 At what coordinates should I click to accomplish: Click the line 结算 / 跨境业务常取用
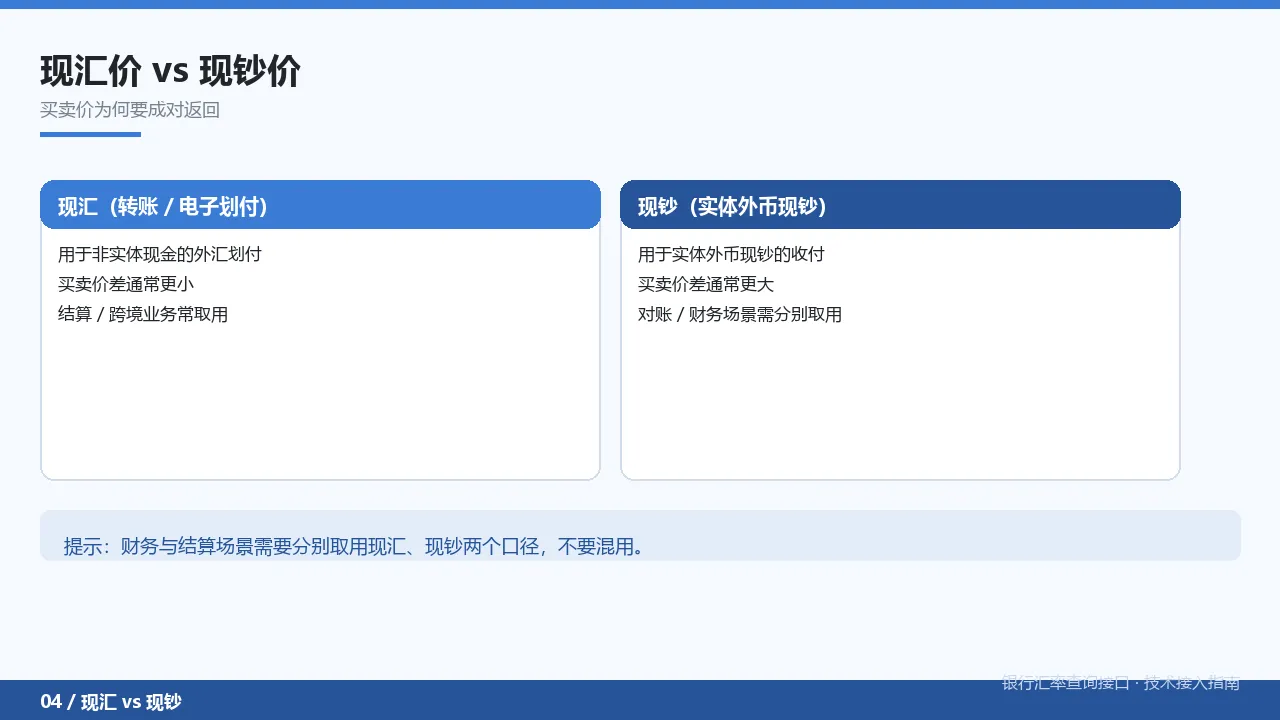(x=143, y=314)
